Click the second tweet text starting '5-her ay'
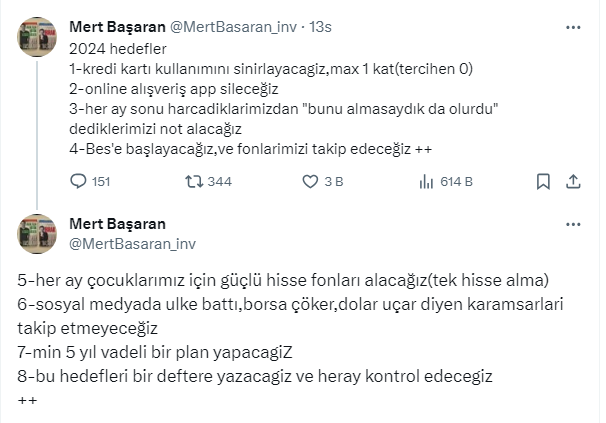 coord(290,280)
